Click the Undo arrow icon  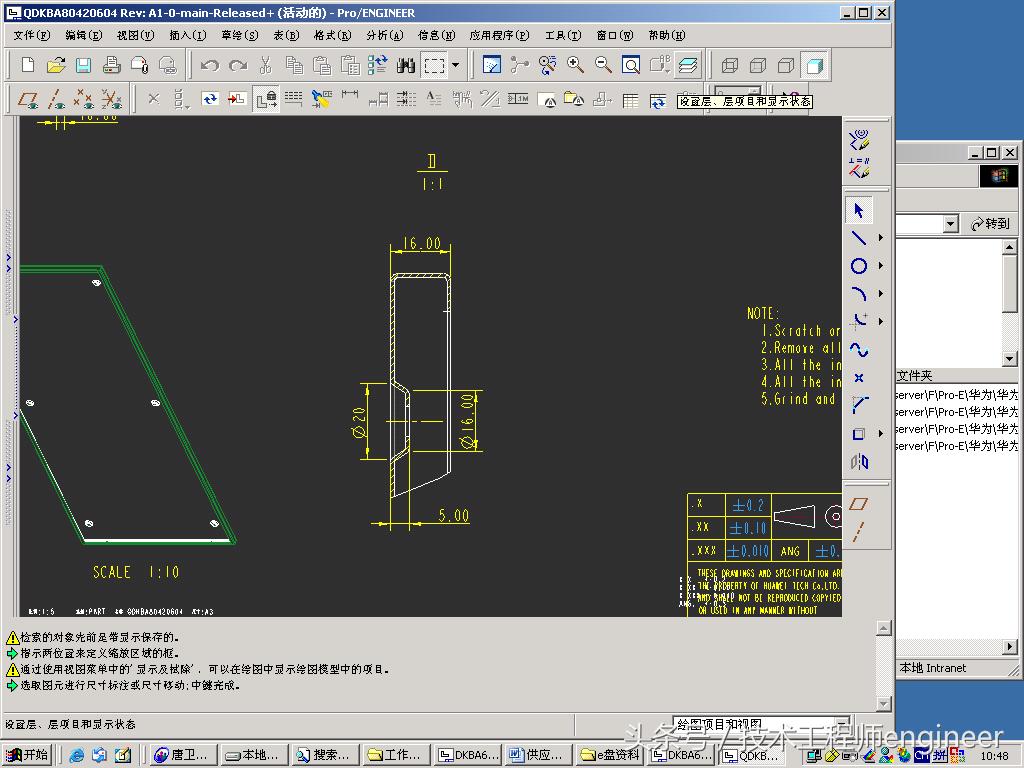(209, 66)
